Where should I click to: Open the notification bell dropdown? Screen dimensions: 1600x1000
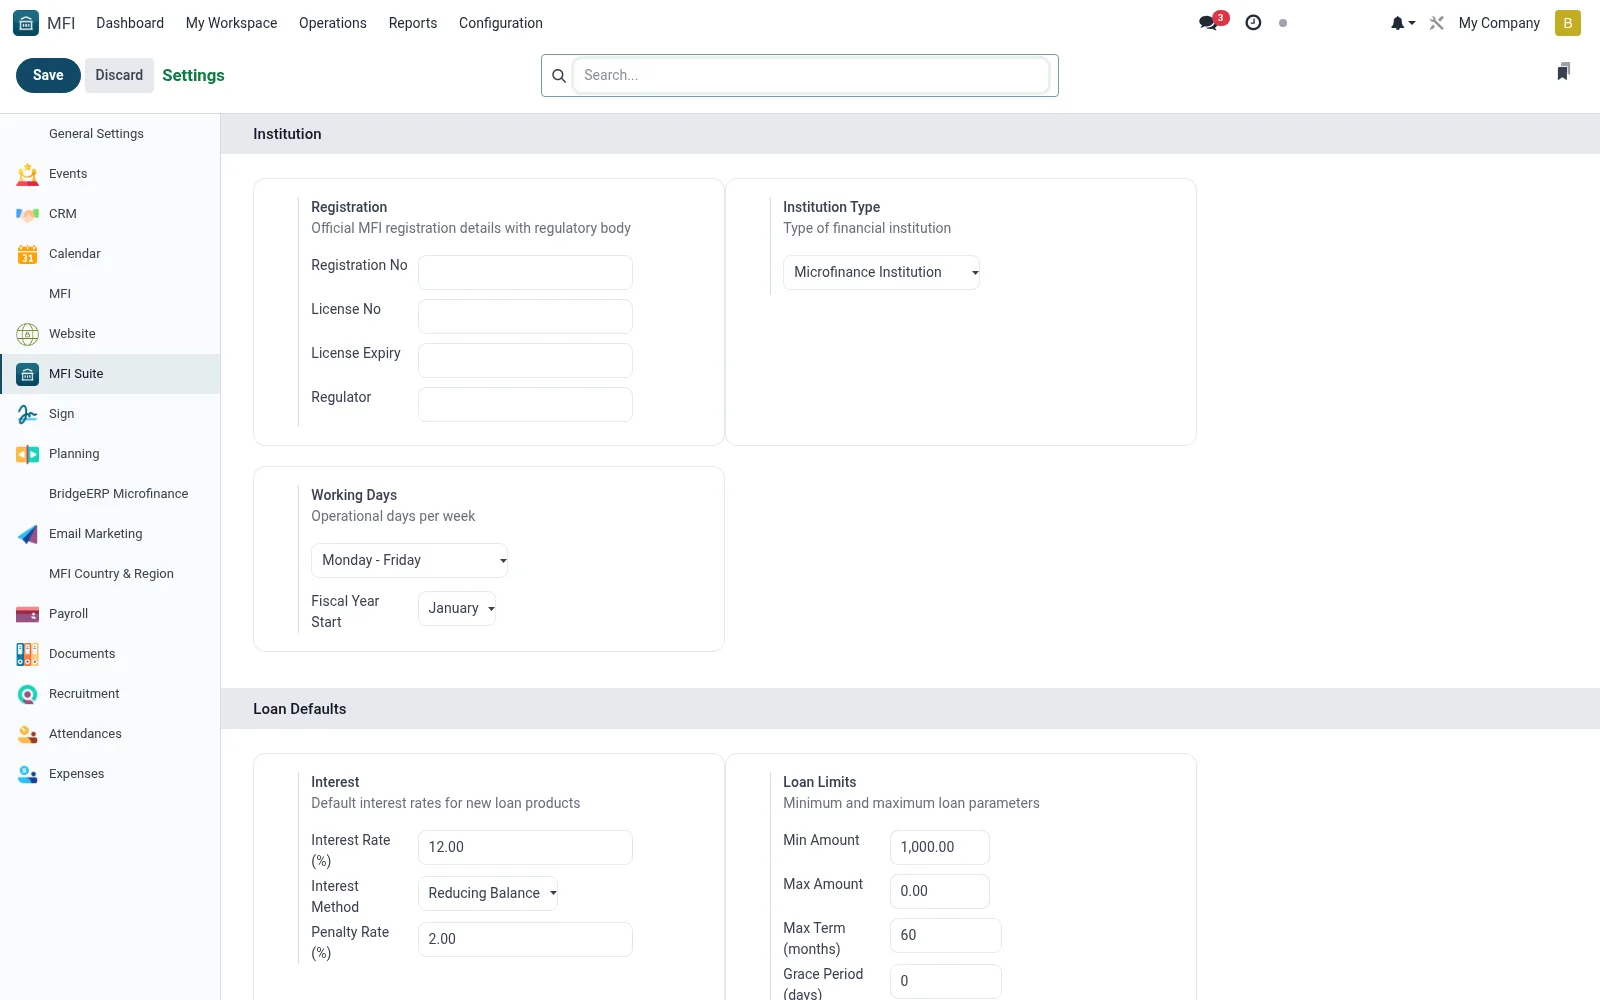click(1403, 23)
